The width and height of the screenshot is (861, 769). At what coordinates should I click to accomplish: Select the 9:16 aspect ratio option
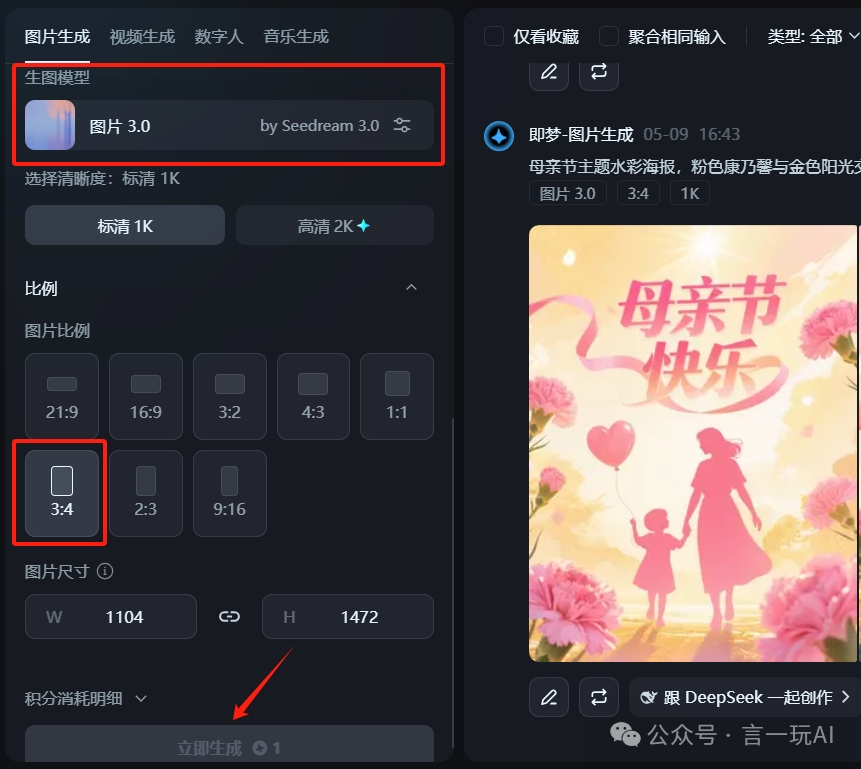click(x=230, y=493)
